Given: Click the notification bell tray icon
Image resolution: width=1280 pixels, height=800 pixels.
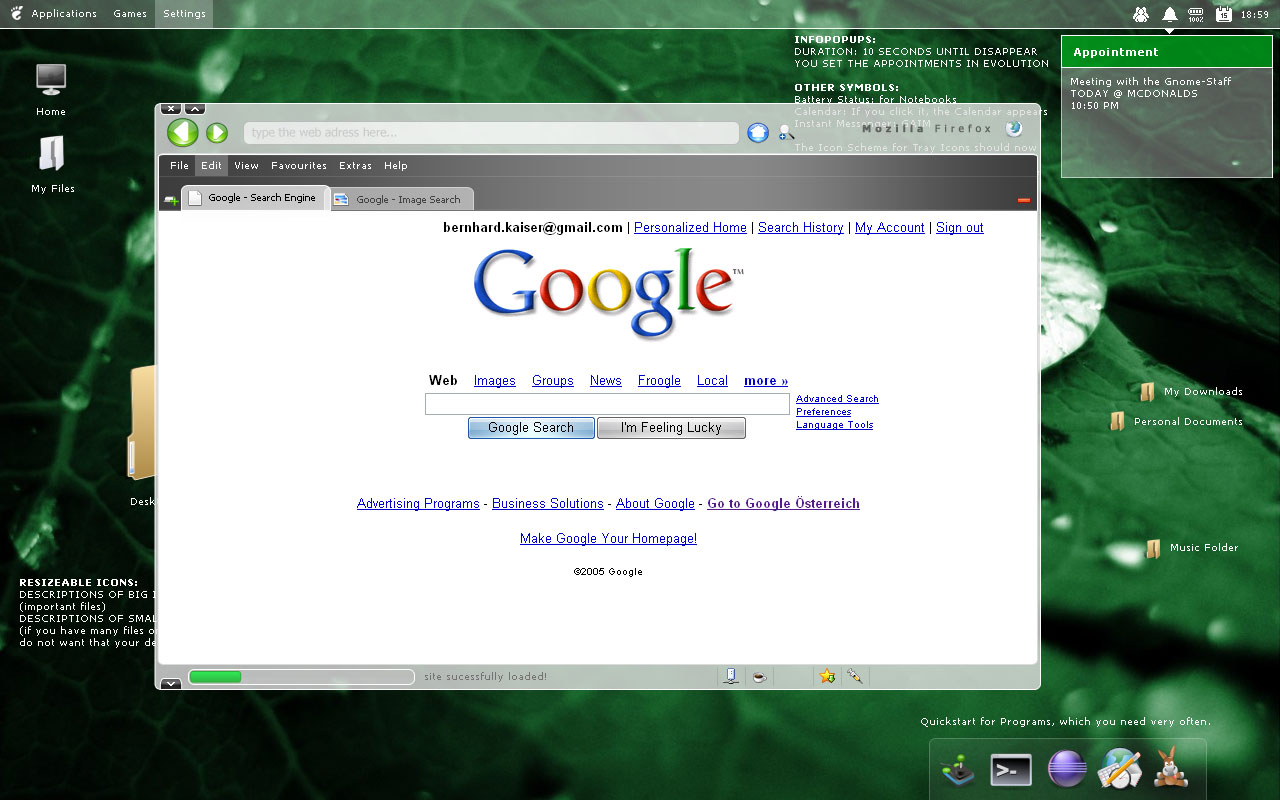Looking at the screenshot, I should point(1169,14).
